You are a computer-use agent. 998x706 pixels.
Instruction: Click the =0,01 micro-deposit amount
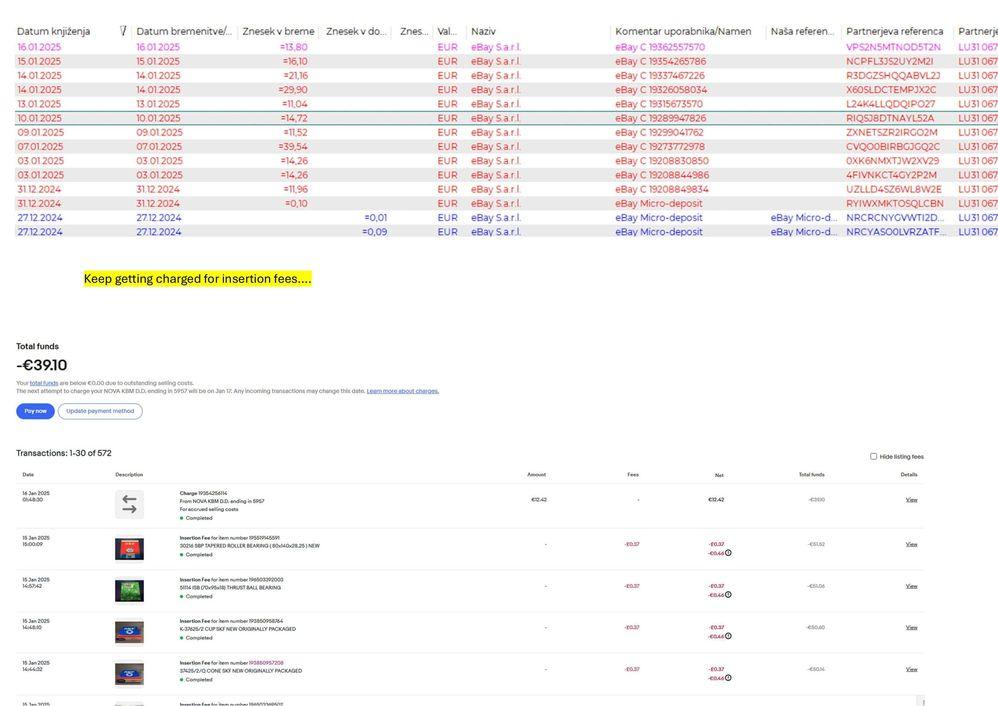pyautogui.click(x=376, y=218)
